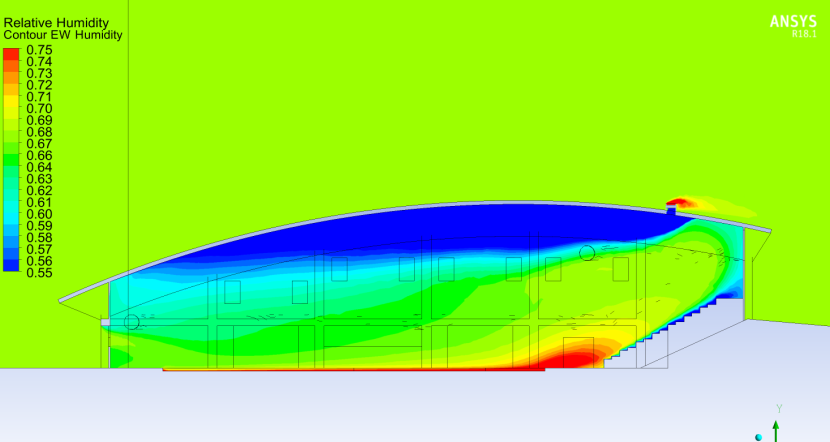830x442 pixels.
Task: Click the 0.61 legend value
Action: point(39,202)
